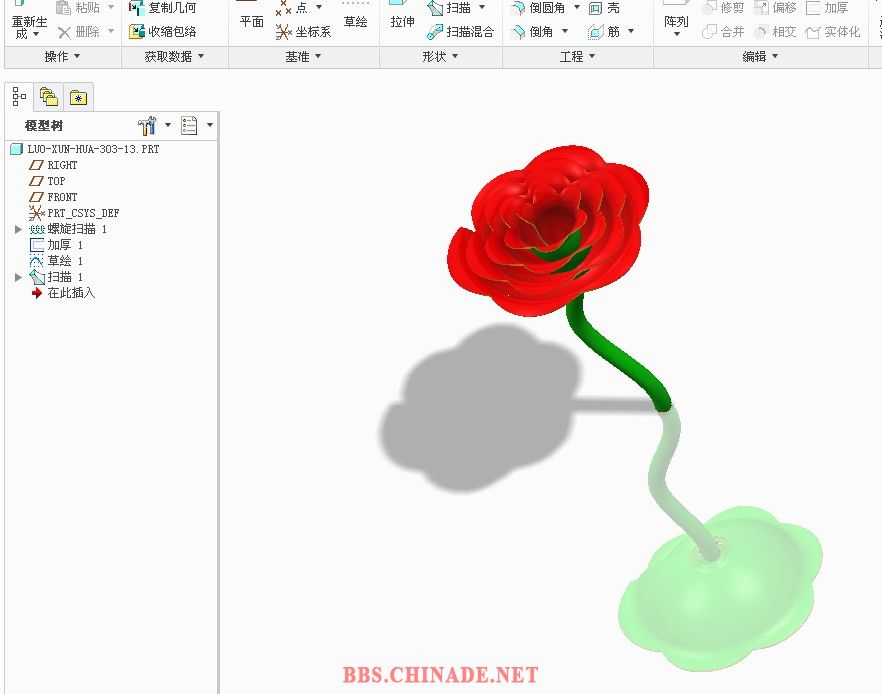882x694 pixels.
Task: Click Swept Blend (扫描混合) icon
Action: click(x=435, y=32)
